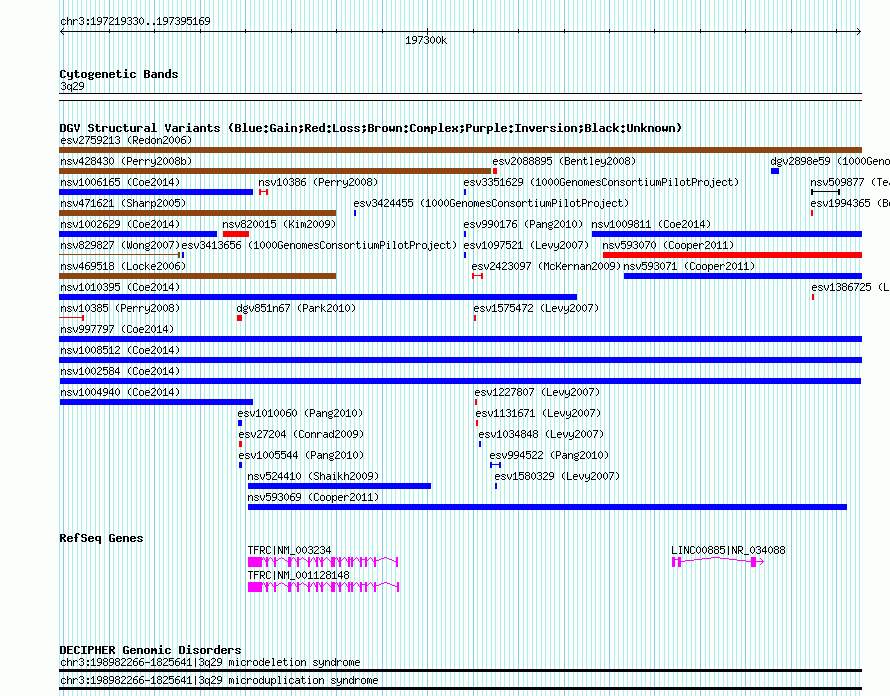
Task: Click the blue nsv593069 gain bar
Action: (x=547, y=507)
